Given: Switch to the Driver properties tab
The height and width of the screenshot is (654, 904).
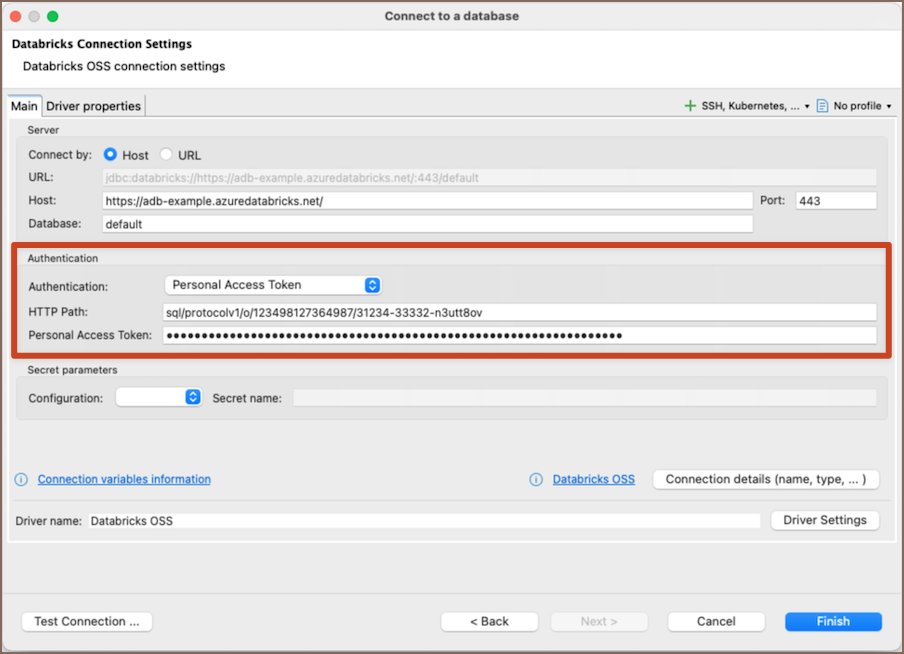Looking at the screenshot, I should pos(94,106).
